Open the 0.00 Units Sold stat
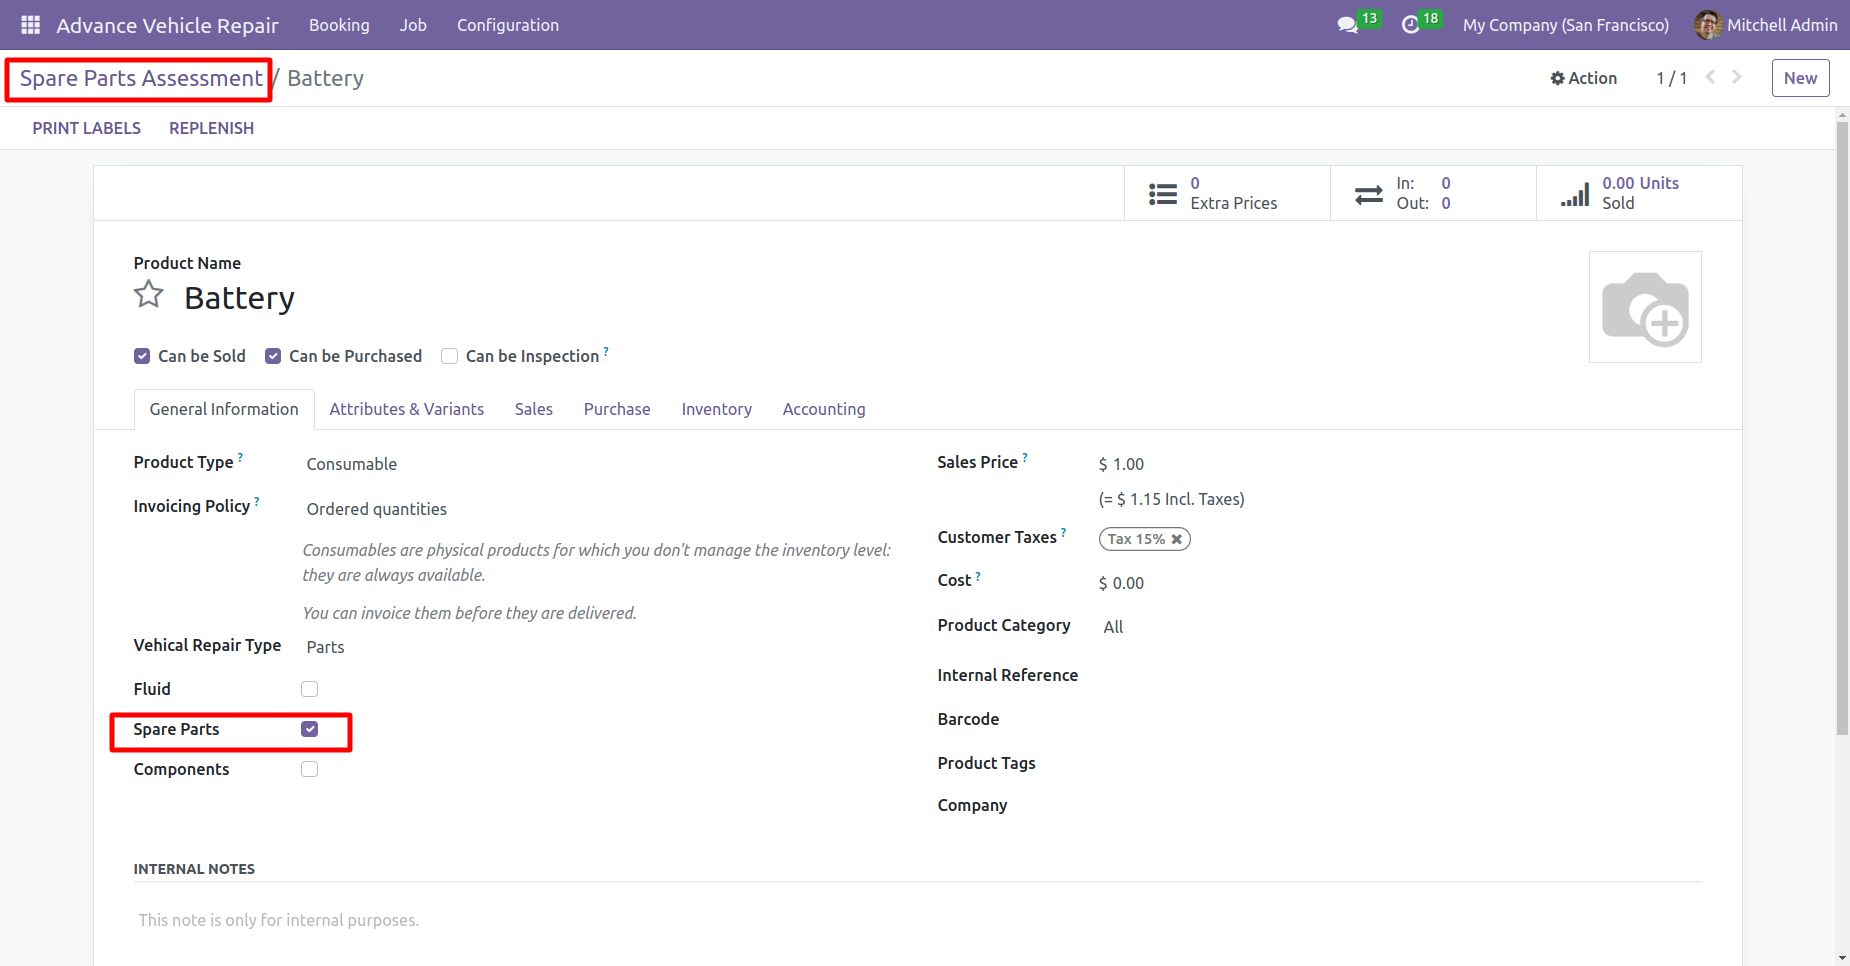 click(1639, 193)
